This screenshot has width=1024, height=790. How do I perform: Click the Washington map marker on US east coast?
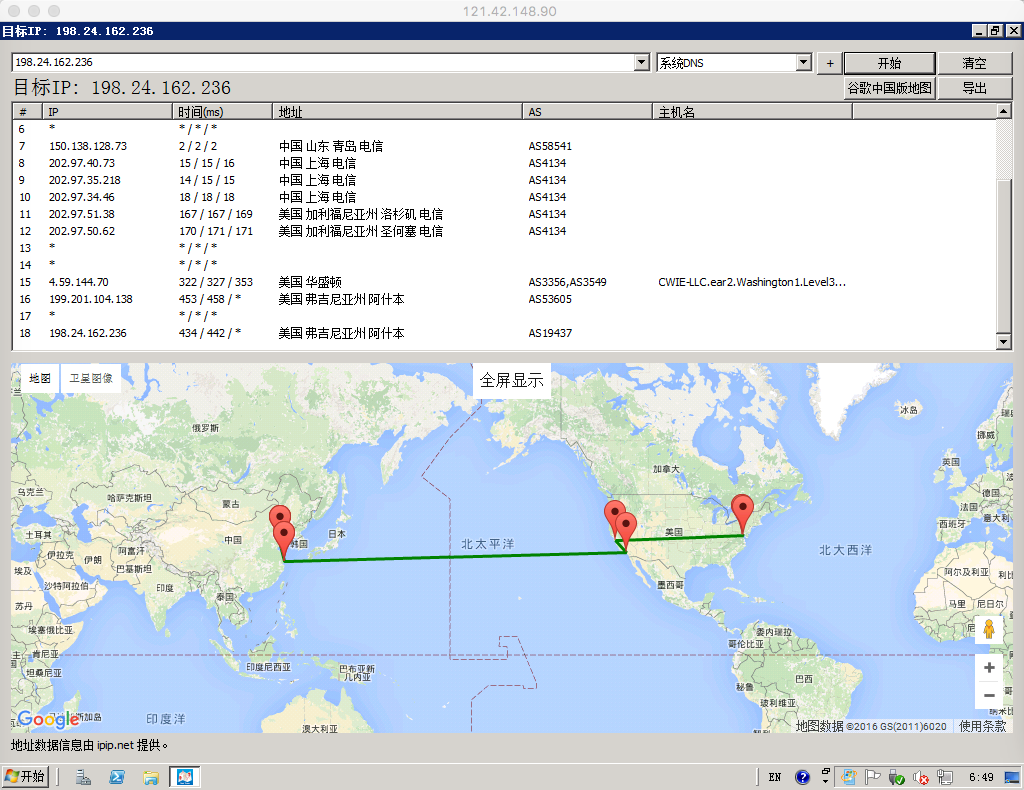coord(742,514)
